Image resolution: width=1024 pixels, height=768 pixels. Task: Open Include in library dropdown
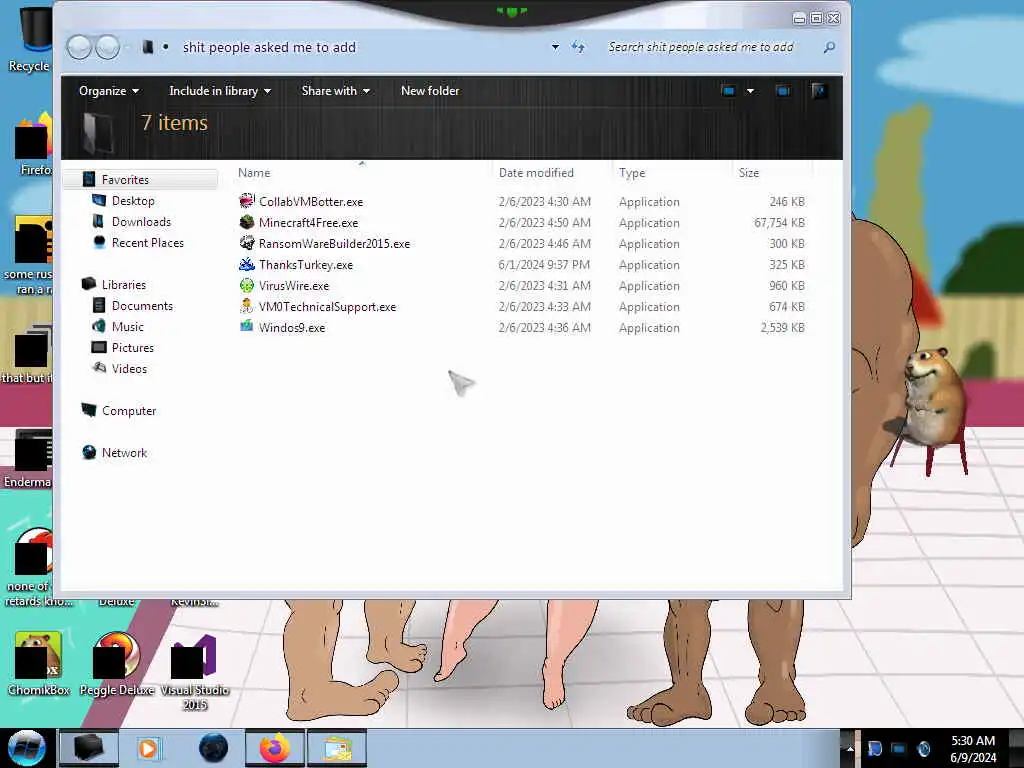pyautogui.click(x=220, y=91)
